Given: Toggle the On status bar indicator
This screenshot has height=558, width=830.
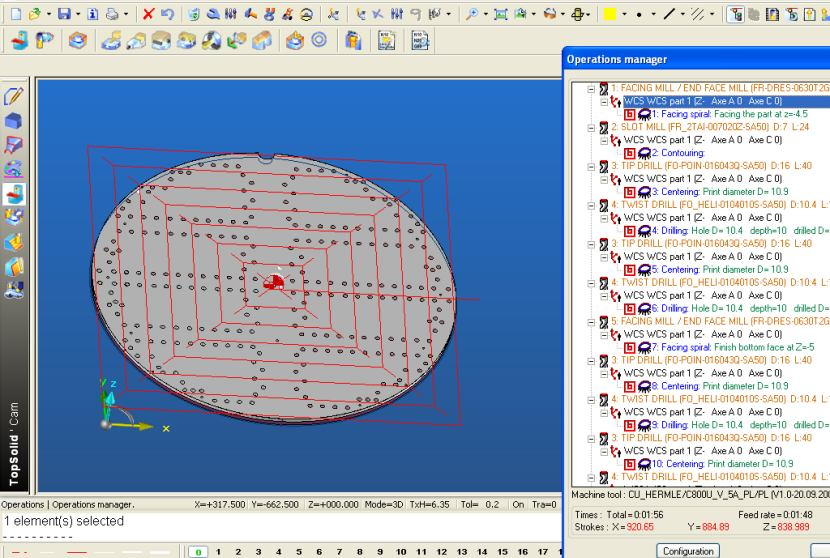Looking at the screenshot, I should [518, 505].
